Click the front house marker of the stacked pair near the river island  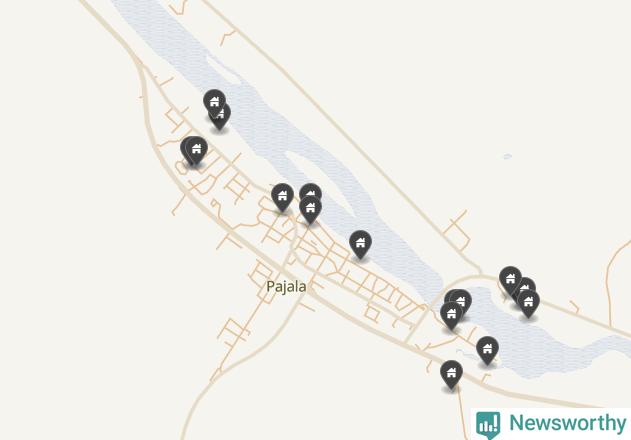tap(310, 208)
